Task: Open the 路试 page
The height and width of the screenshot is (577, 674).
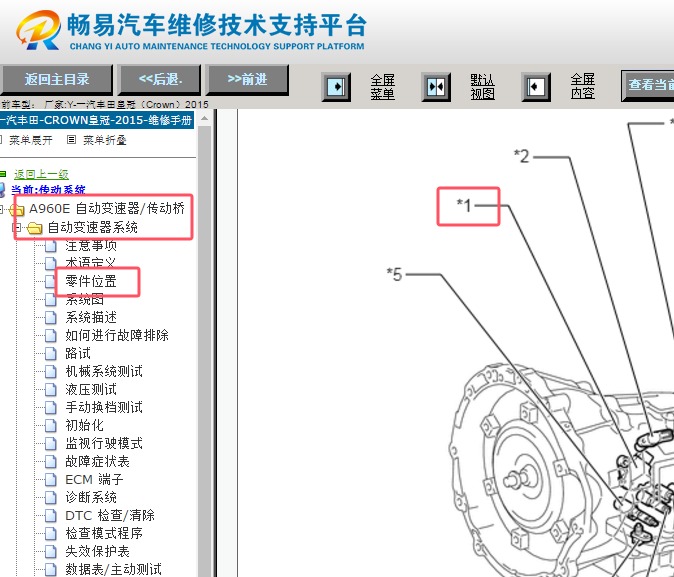Action: [78, 353]
